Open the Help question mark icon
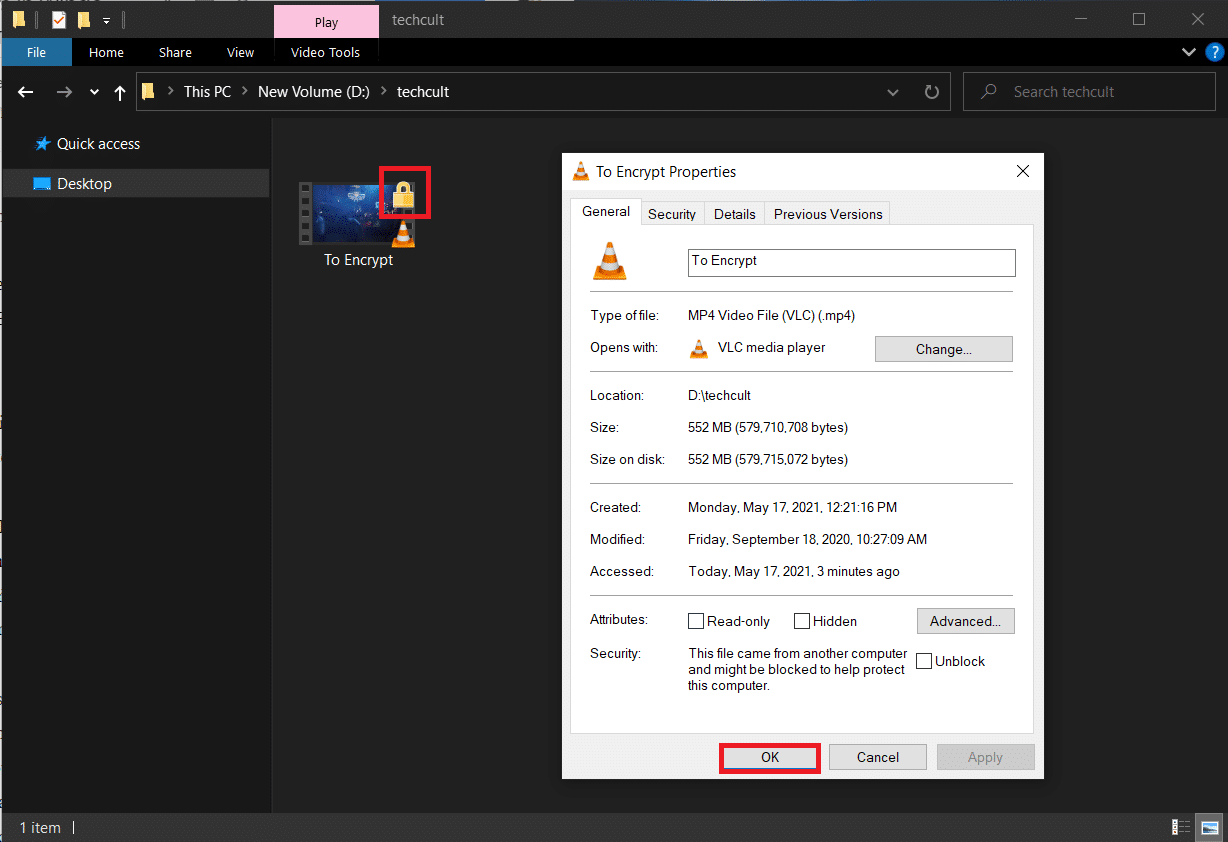This screenshot has width=1228, height=842. [x=1213, y=52]
